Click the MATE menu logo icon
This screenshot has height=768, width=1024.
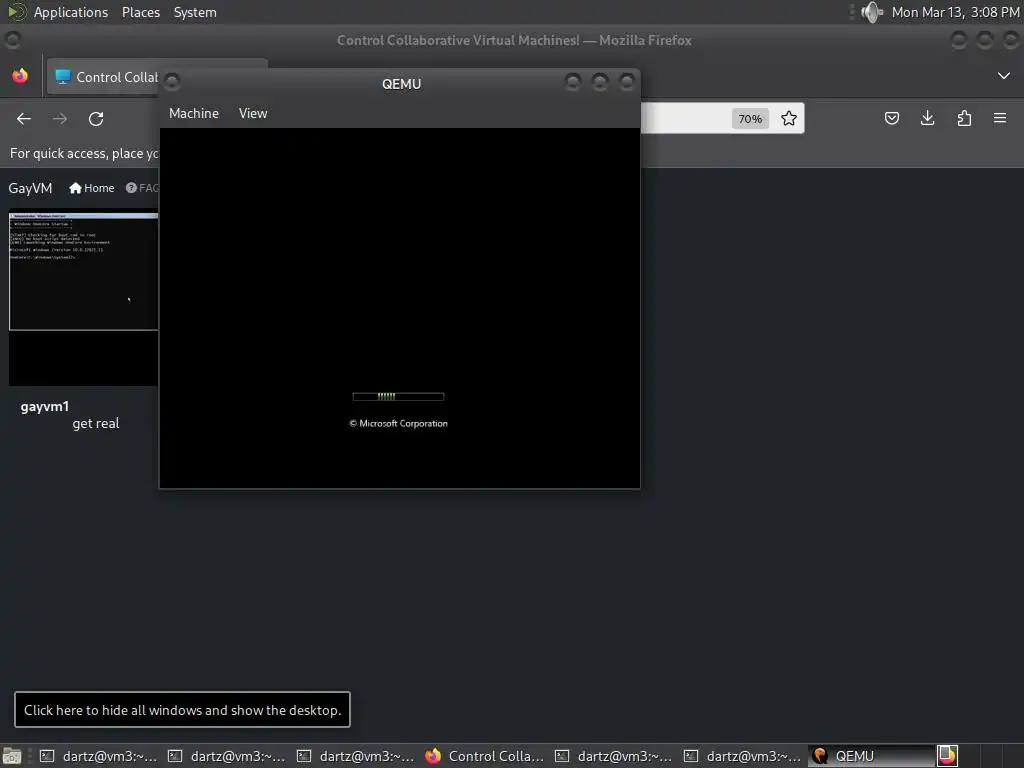click(16, 12)
